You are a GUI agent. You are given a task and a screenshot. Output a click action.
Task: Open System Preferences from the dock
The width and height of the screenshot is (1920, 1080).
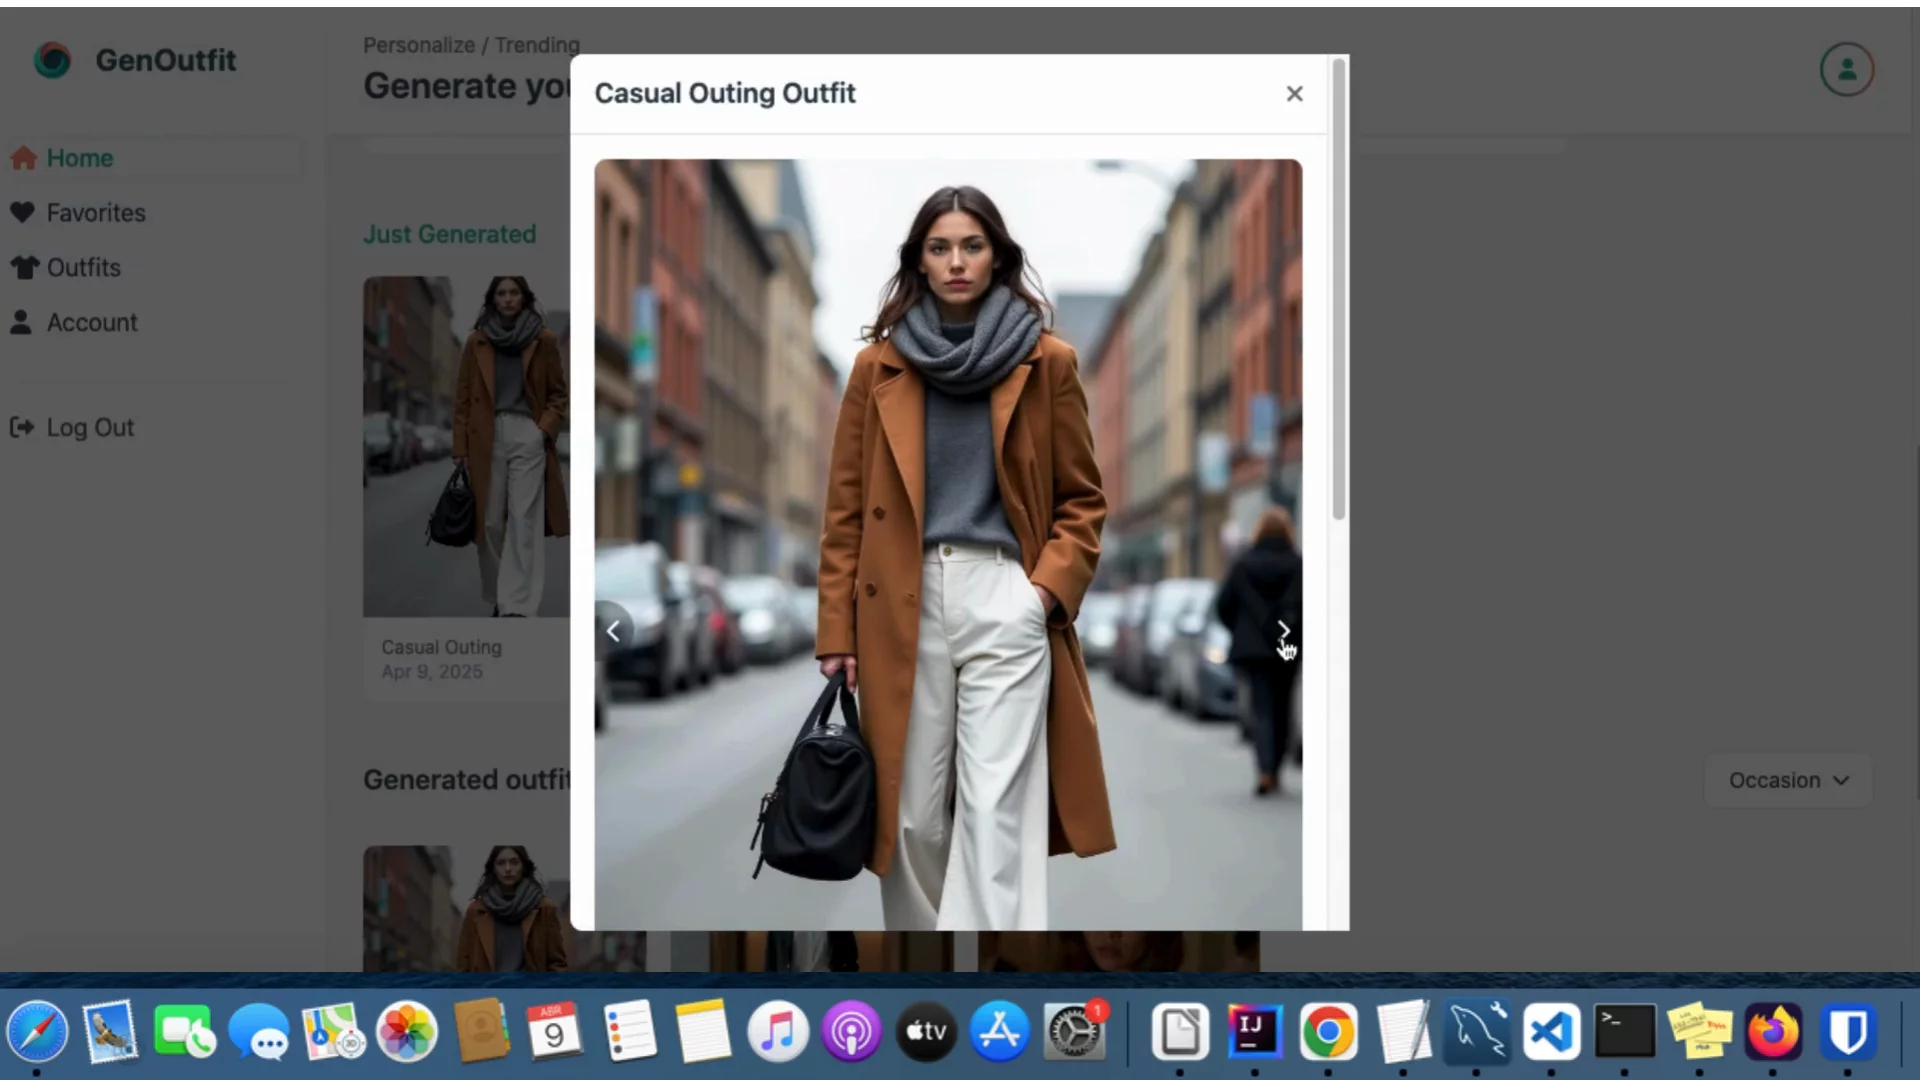pyautogui.click(x=1075, y=1032)
